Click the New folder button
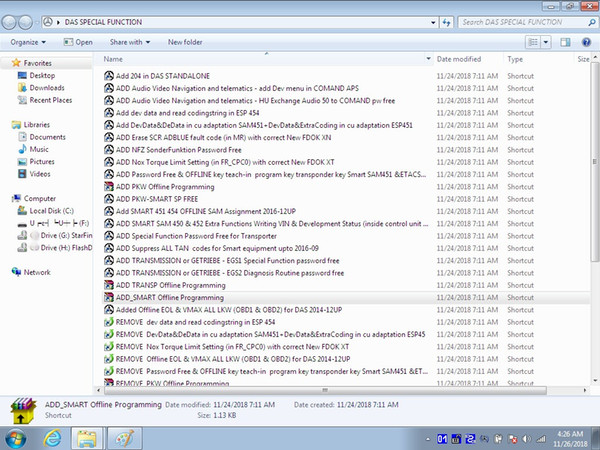 click(185, 42)
